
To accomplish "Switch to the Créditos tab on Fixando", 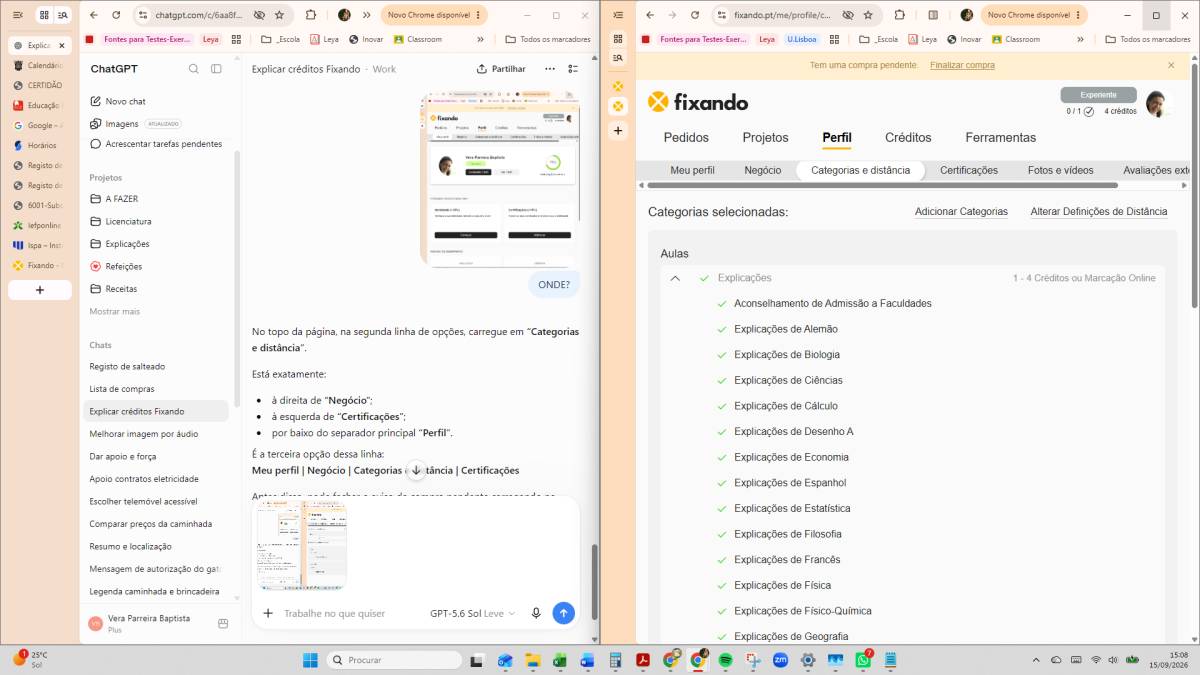I will coord(908,138).
